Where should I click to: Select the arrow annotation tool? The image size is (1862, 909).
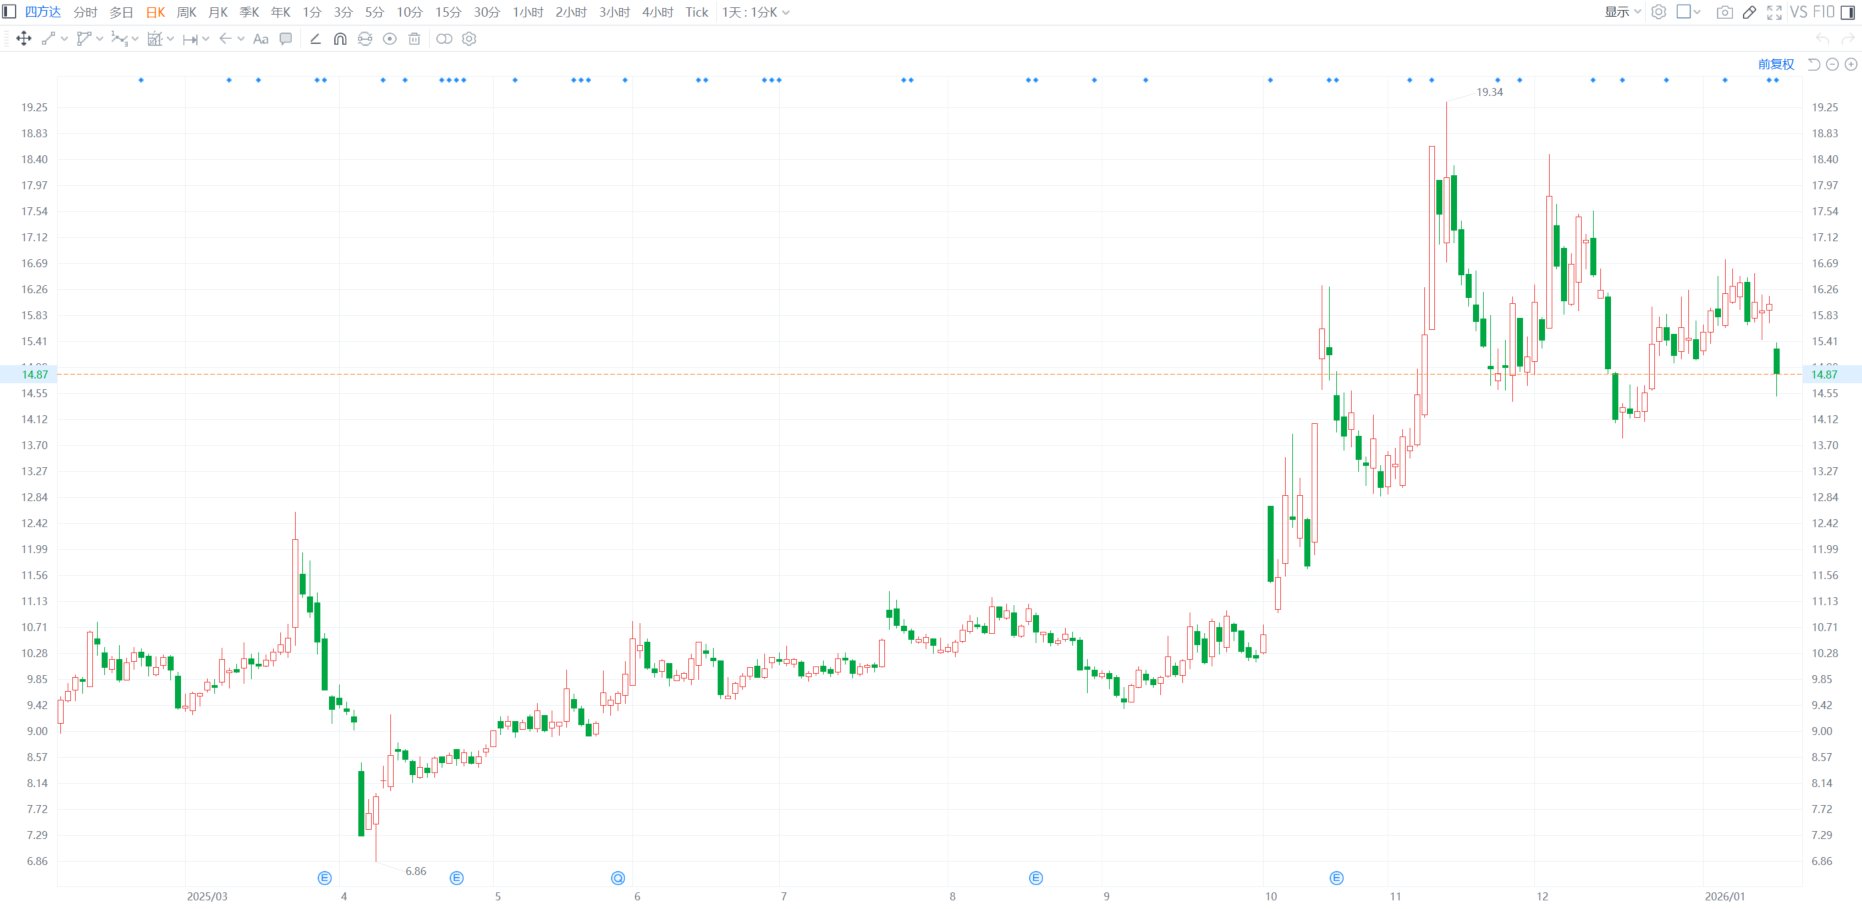[x=225, y=39]
